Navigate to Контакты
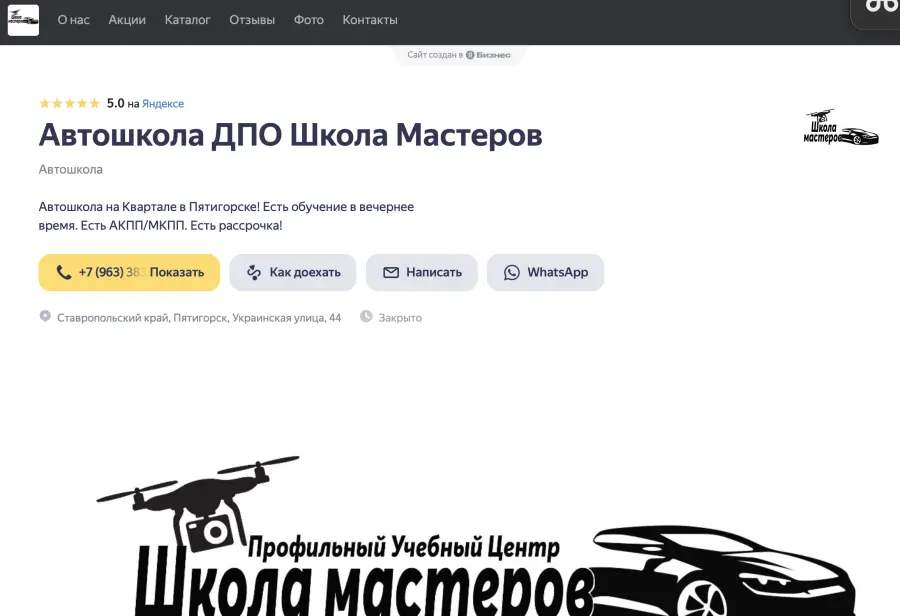This screenshot has height=616, width=900. pos(370,20)
